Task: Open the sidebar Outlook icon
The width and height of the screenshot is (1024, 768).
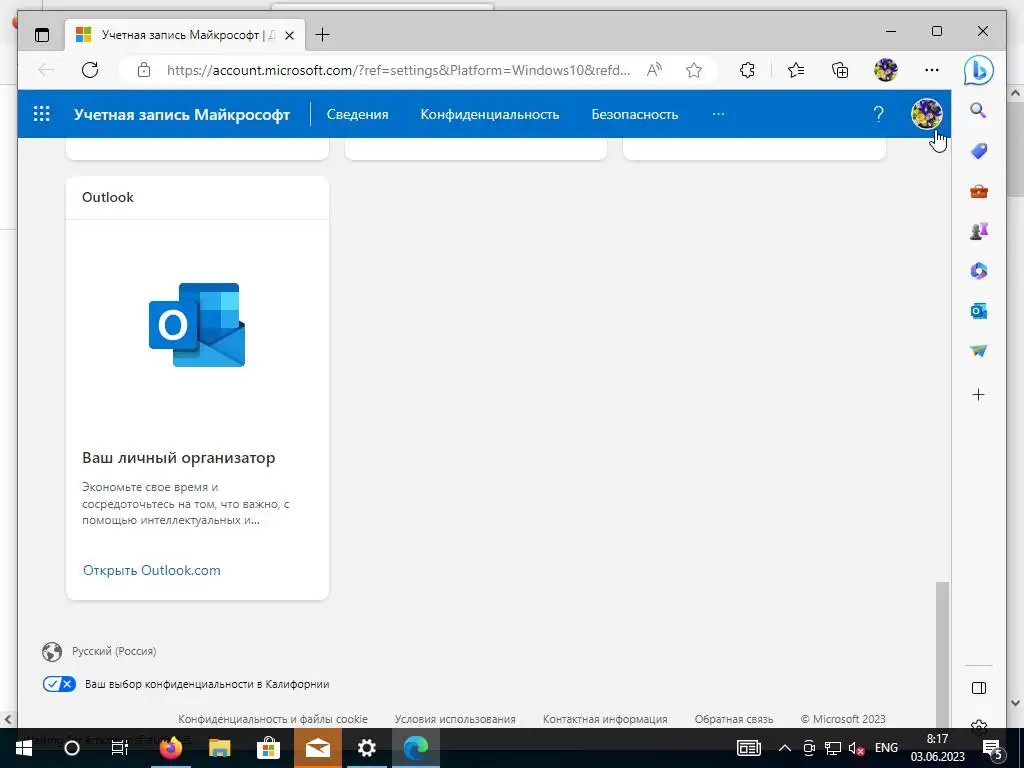Action: coord(978,311)
